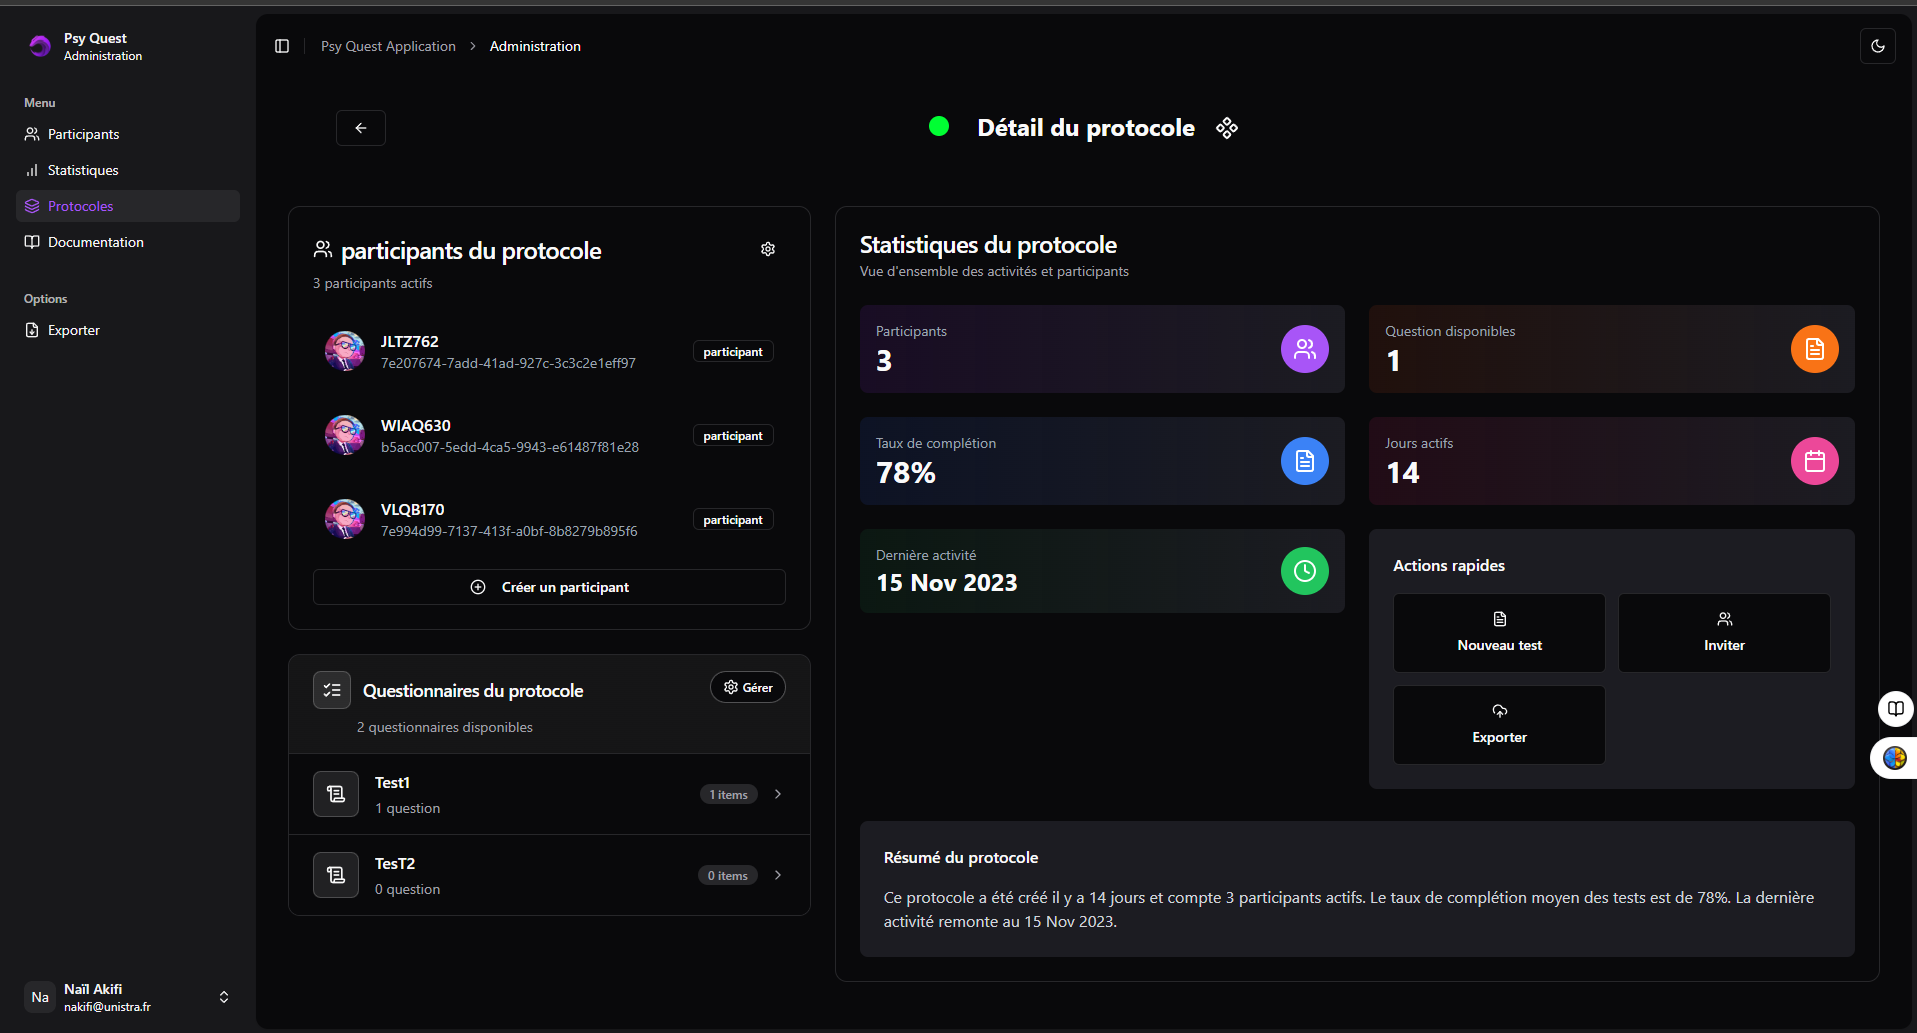
Task: Click the orange Question disponibles icon
Action: point(1814,349)
